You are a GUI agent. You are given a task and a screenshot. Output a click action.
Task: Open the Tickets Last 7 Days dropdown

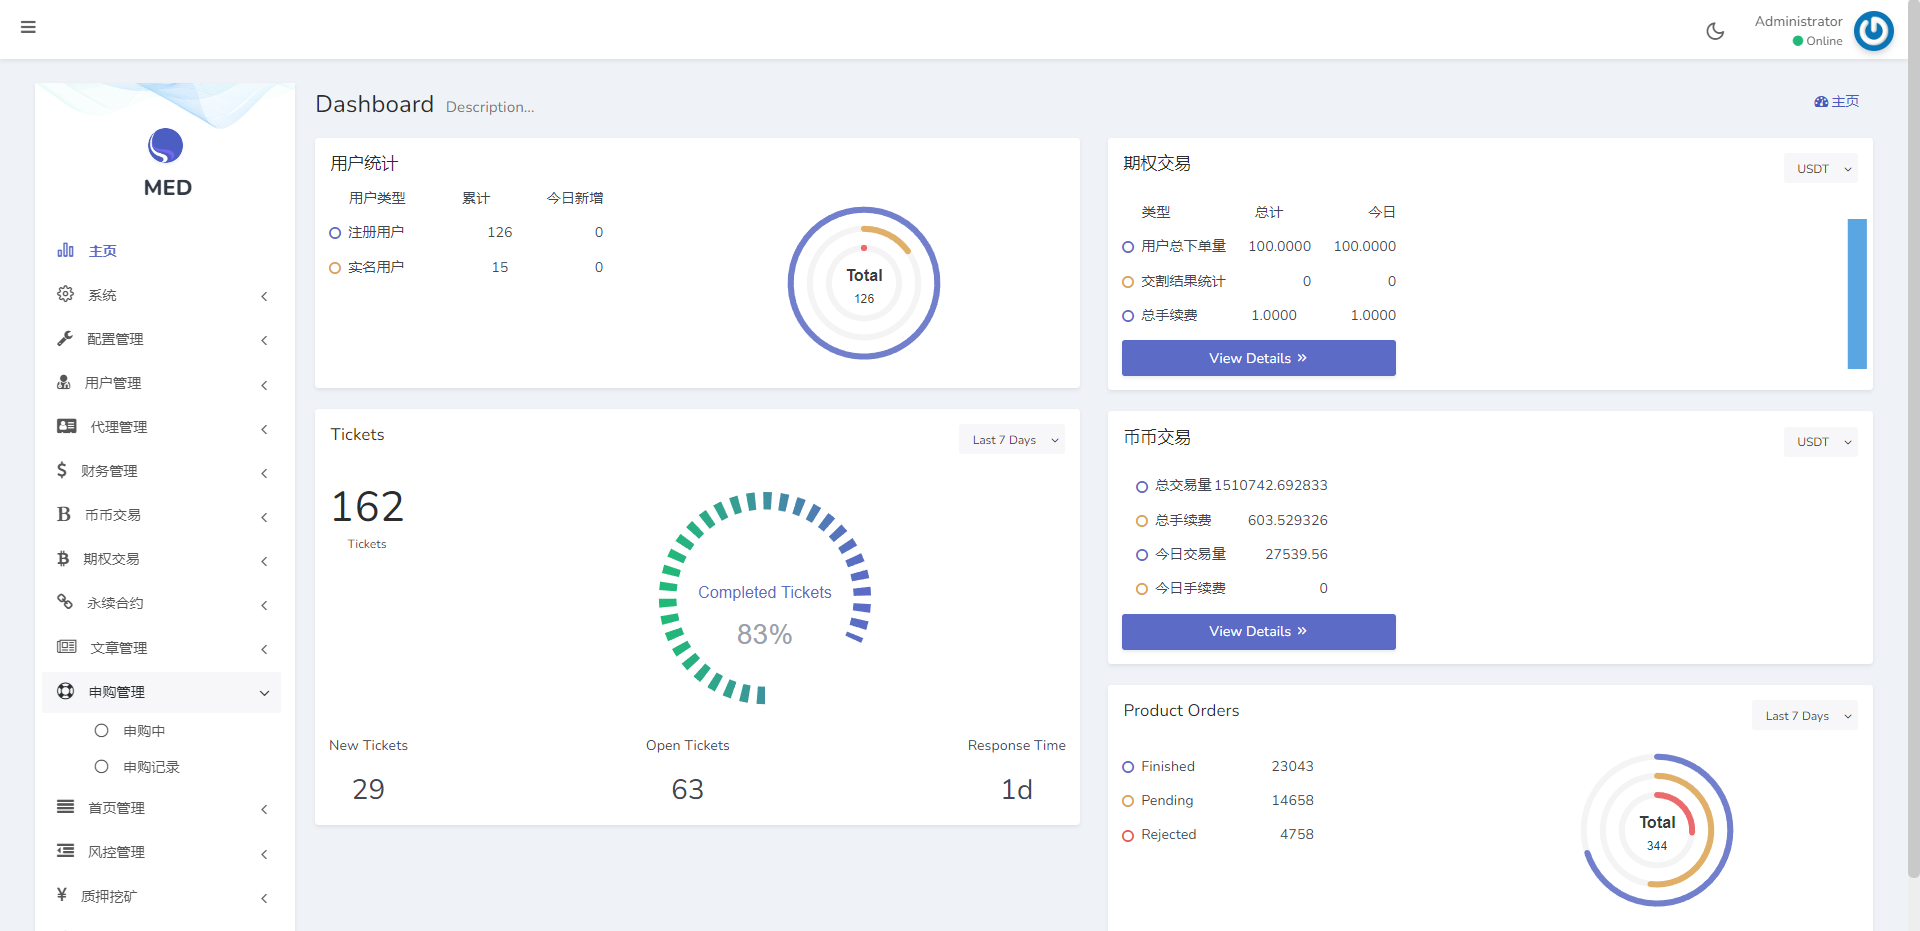pos(1012,440)
